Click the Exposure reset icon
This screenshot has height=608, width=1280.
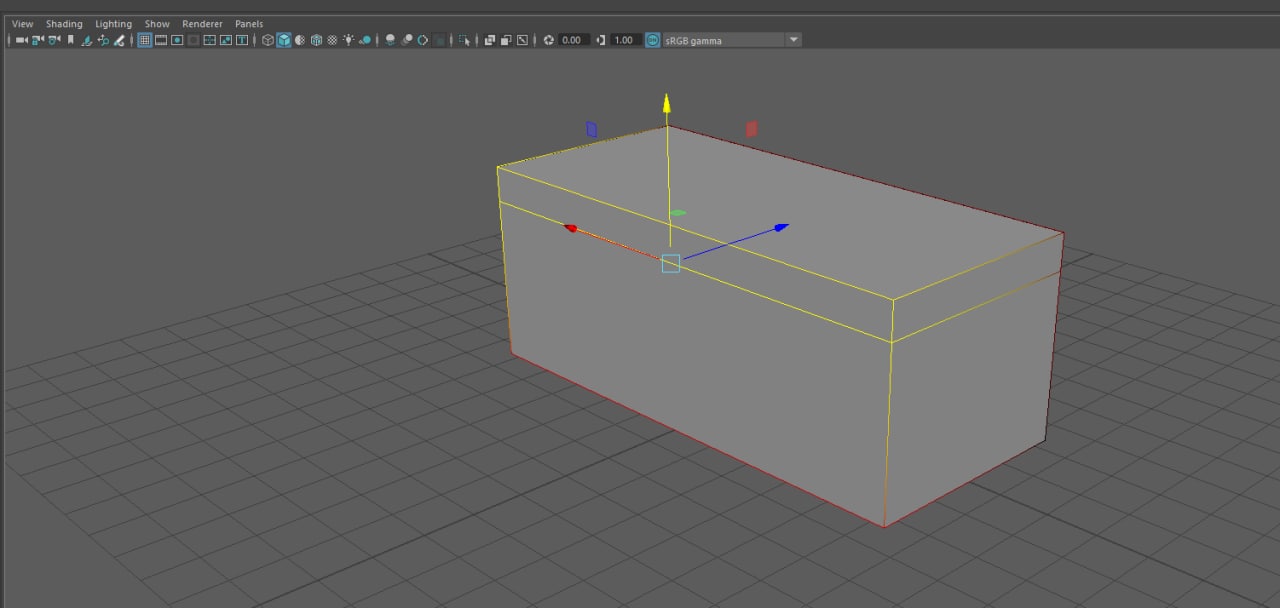tap(549, 40)
